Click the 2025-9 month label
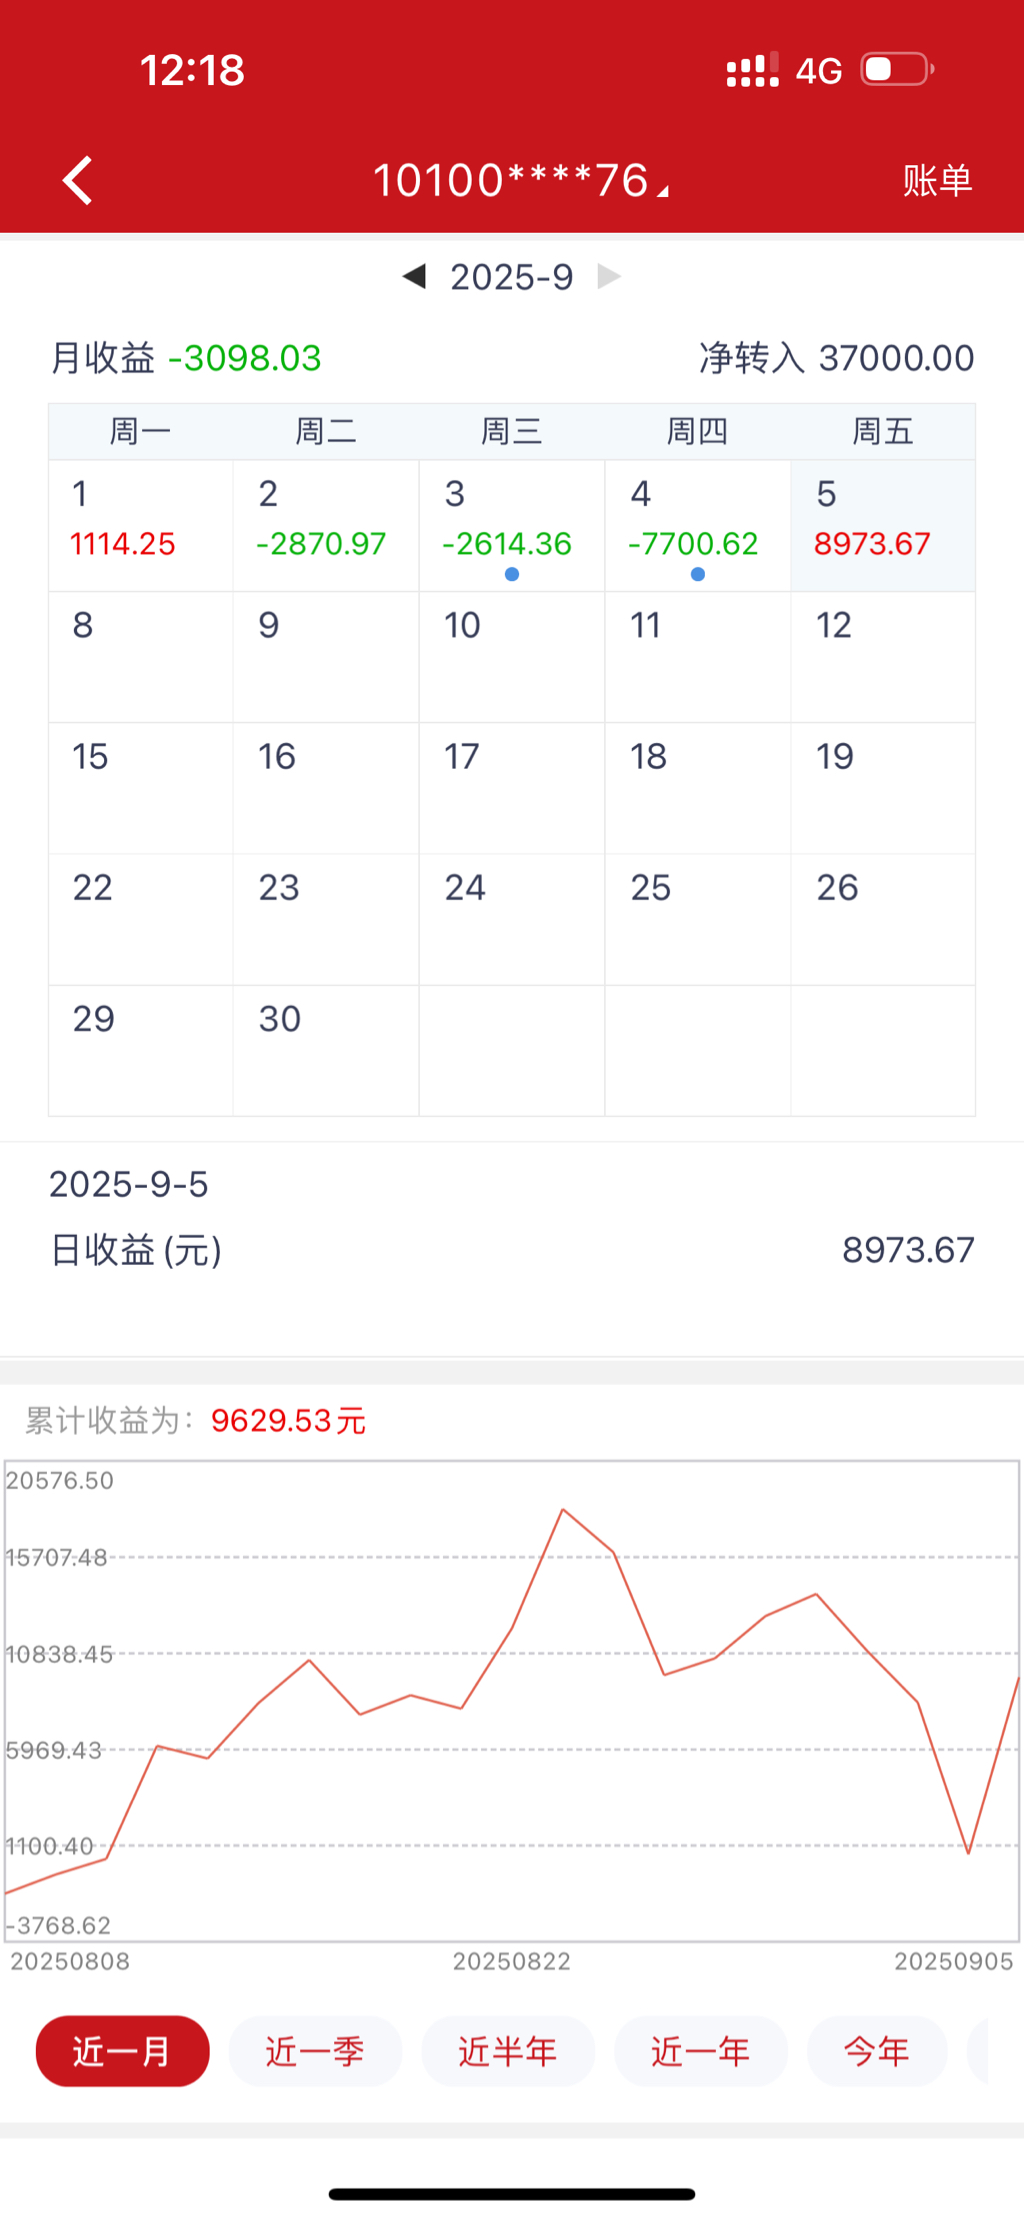The height and width of the screenshot is (2220, 1024). pyautogui.click(x=511, y=277)
